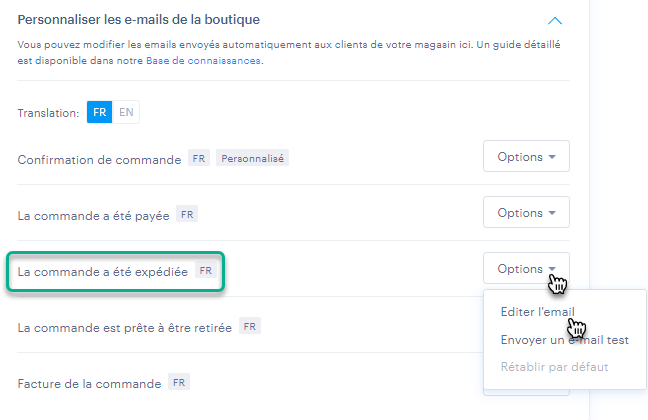Select Editer l'email menu entry
The width and height of the screenshot is (648, 420).
pyautogui.click(x=537, y=312)
